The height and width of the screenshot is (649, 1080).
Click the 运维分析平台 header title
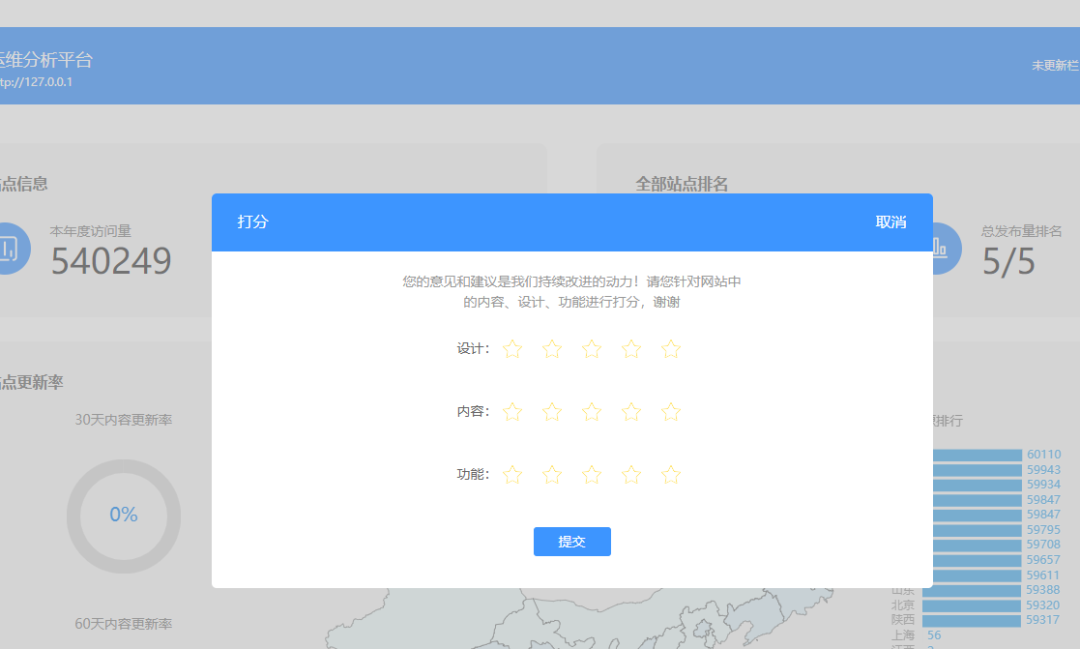(45, 60)
